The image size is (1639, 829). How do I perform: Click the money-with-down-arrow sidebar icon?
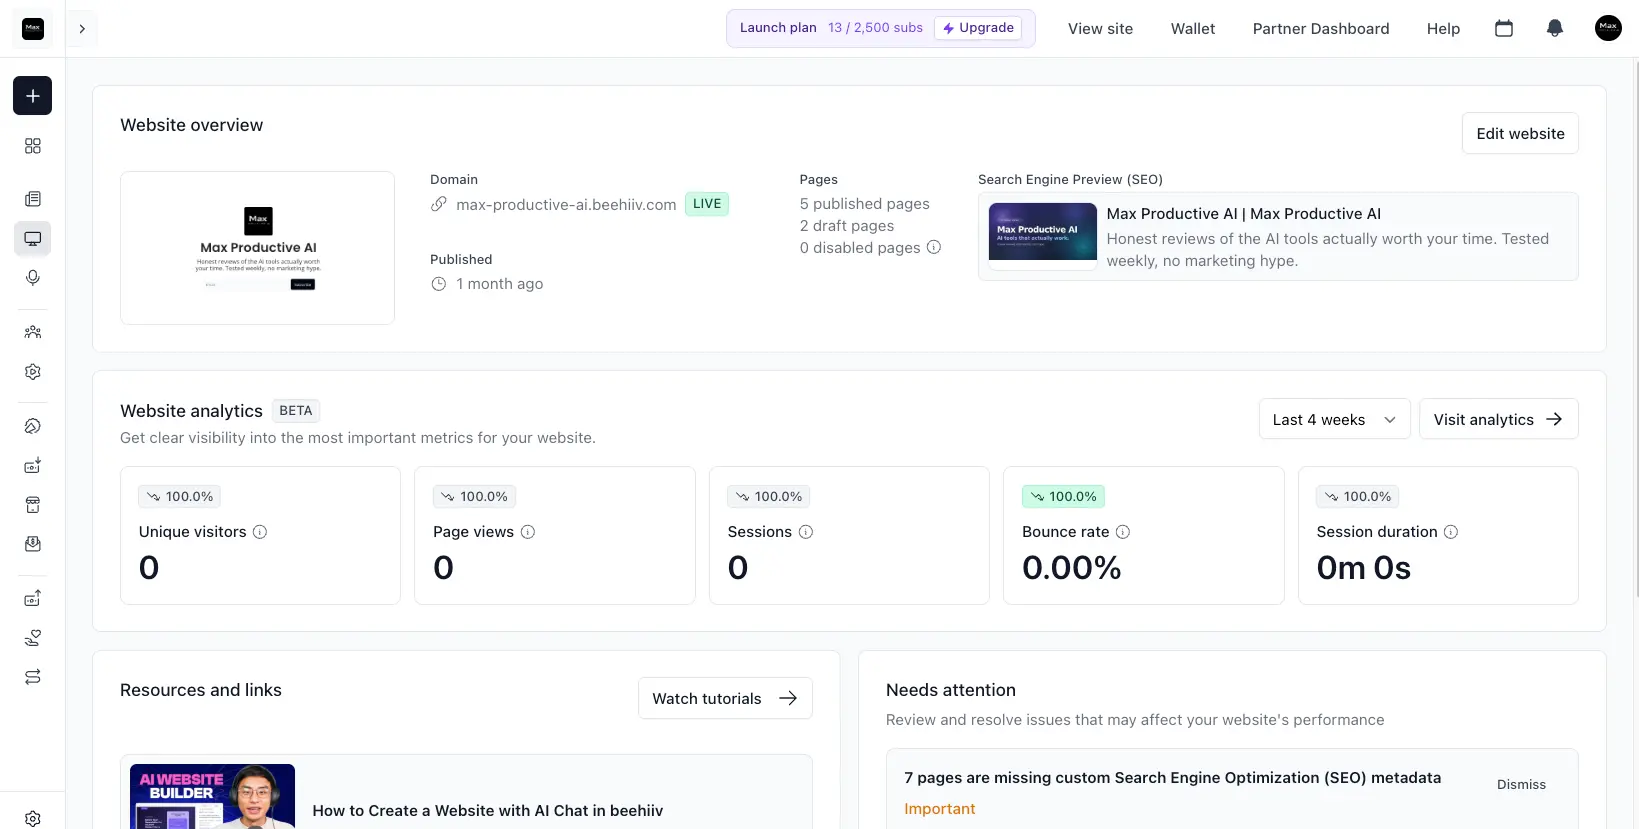(32, 465)
